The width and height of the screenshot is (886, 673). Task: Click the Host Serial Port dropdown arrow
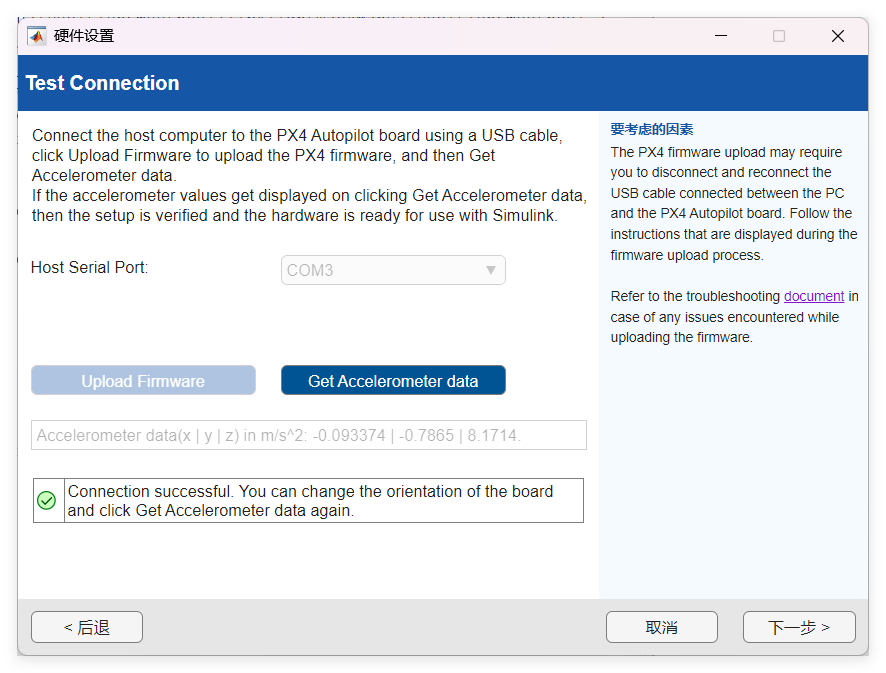(491, 270)
